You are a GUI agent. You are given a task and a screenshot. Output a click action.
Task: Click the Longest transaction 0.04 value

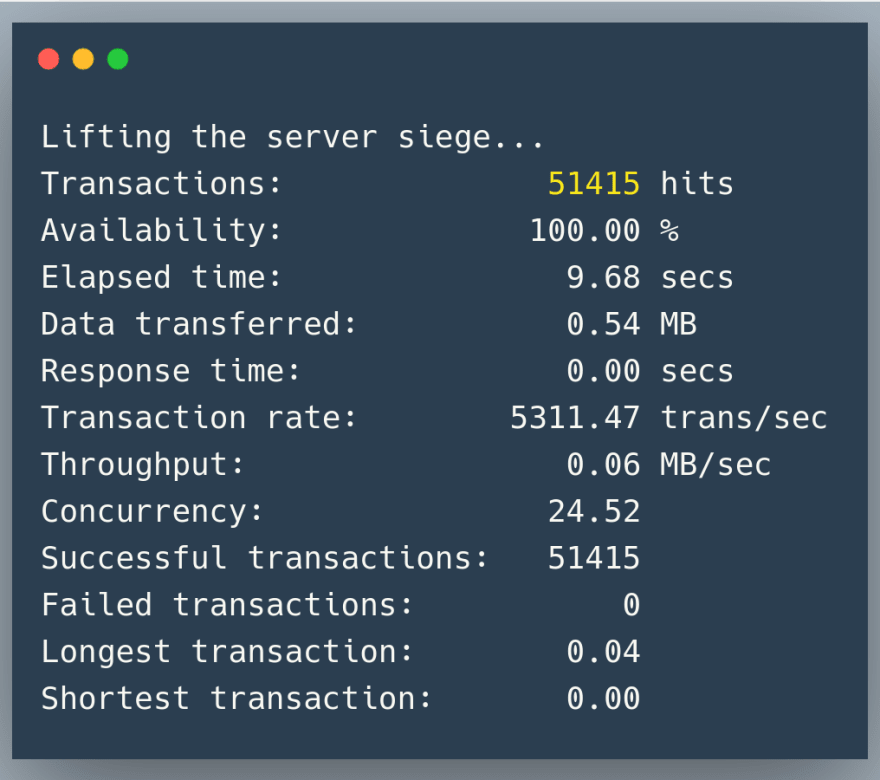(x=603, y=652)
